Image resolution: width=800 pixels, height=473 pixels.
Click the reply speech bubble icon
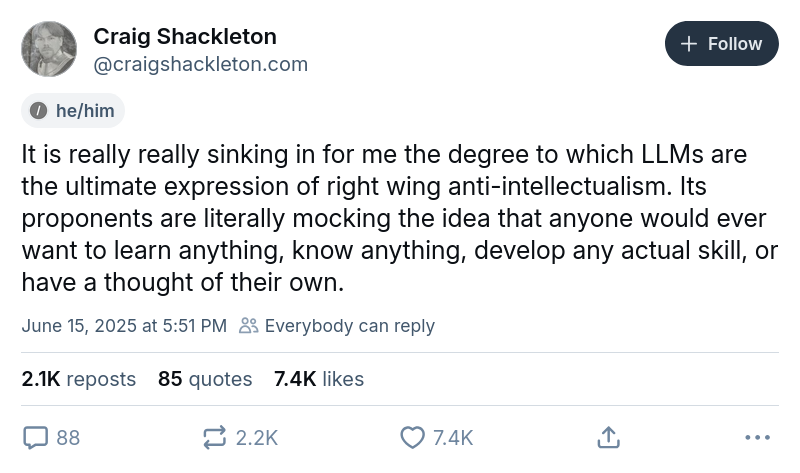(x=36, y=437)
